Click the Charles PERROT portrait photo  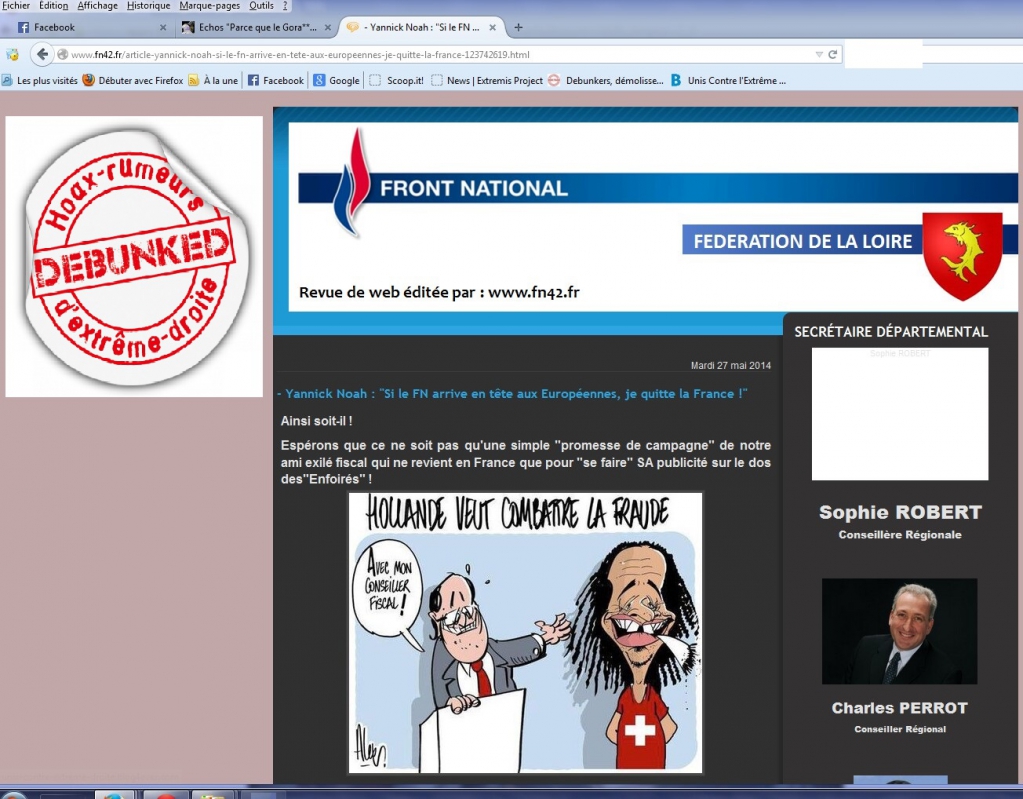click(899, 631)
